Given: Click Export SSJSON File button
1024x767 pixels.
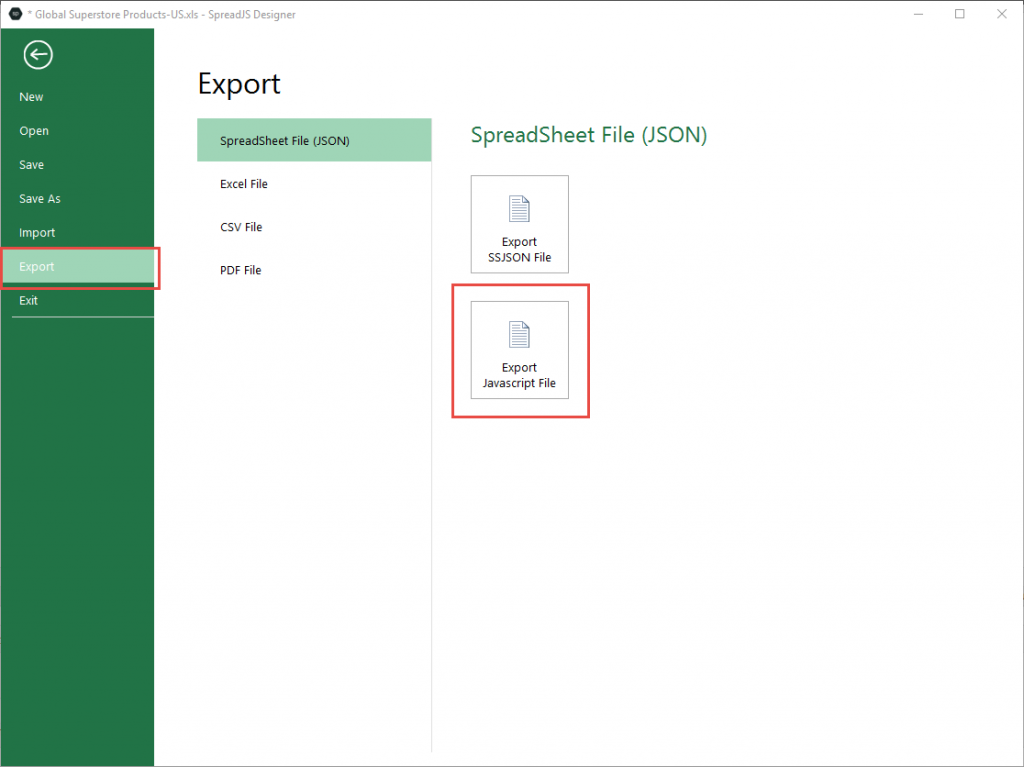Looking at the screenshot, I should click(520, 224).
